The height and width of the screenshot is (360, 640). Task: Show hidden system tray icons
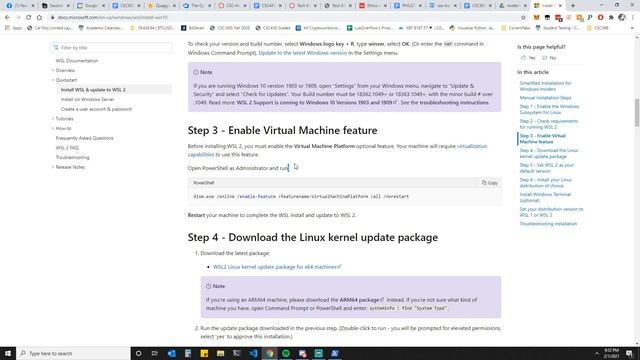[x=597, y=353]
